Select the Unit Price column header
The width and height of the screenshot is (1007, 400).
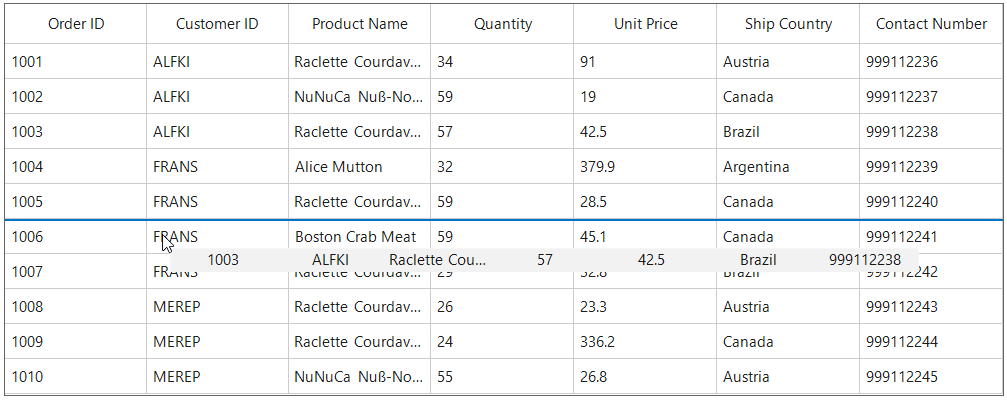[x=645, y=24]
